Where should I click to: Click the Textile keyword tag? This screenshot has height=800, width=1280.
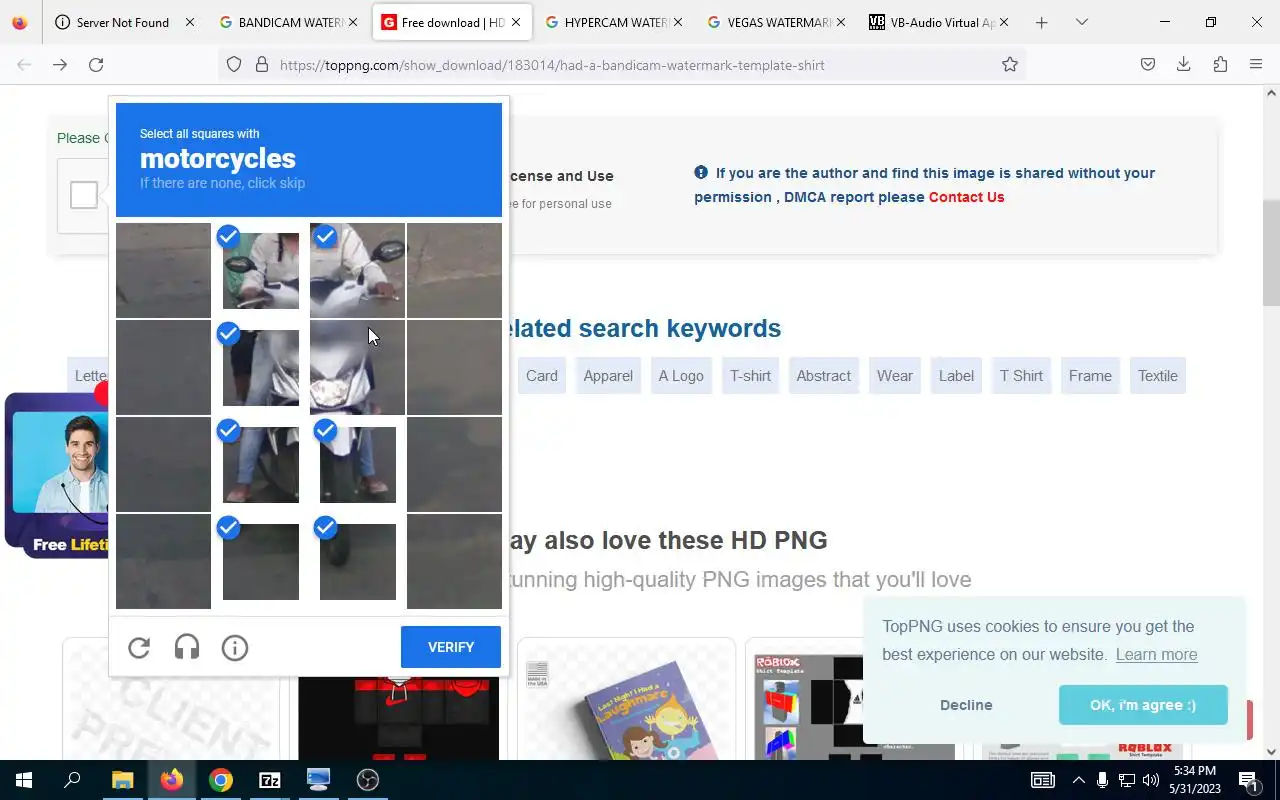(x=1158, y=376)
